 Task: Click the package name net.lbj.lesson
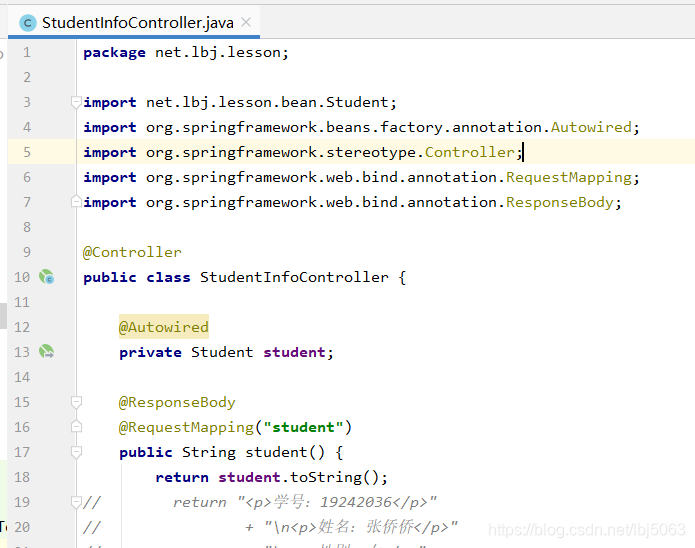(x=218, y=53)
